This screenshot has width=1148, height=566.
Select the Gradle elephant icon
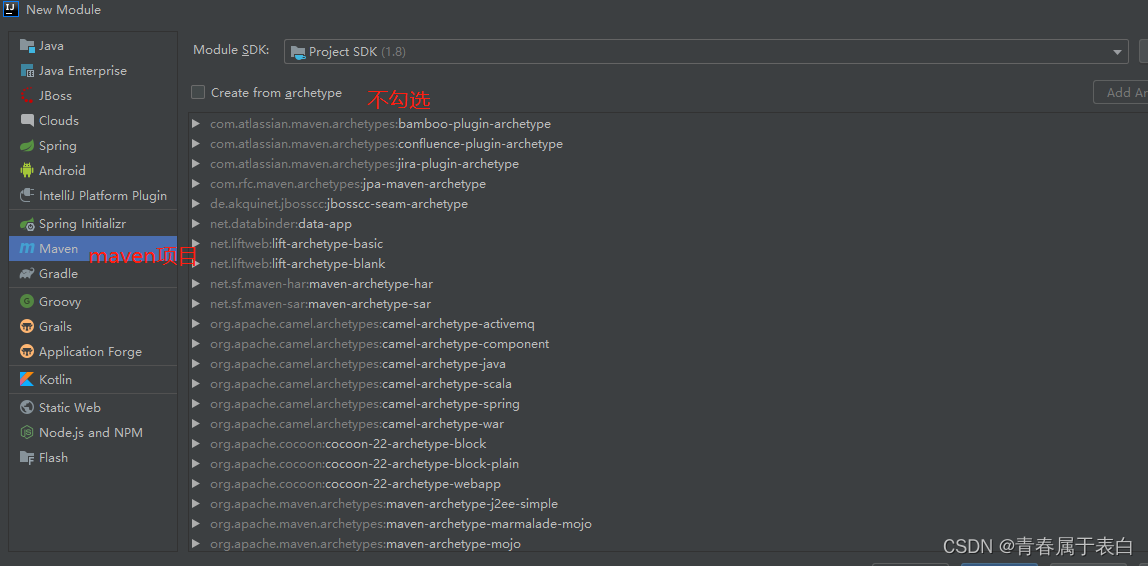click(x=27, y=274)
